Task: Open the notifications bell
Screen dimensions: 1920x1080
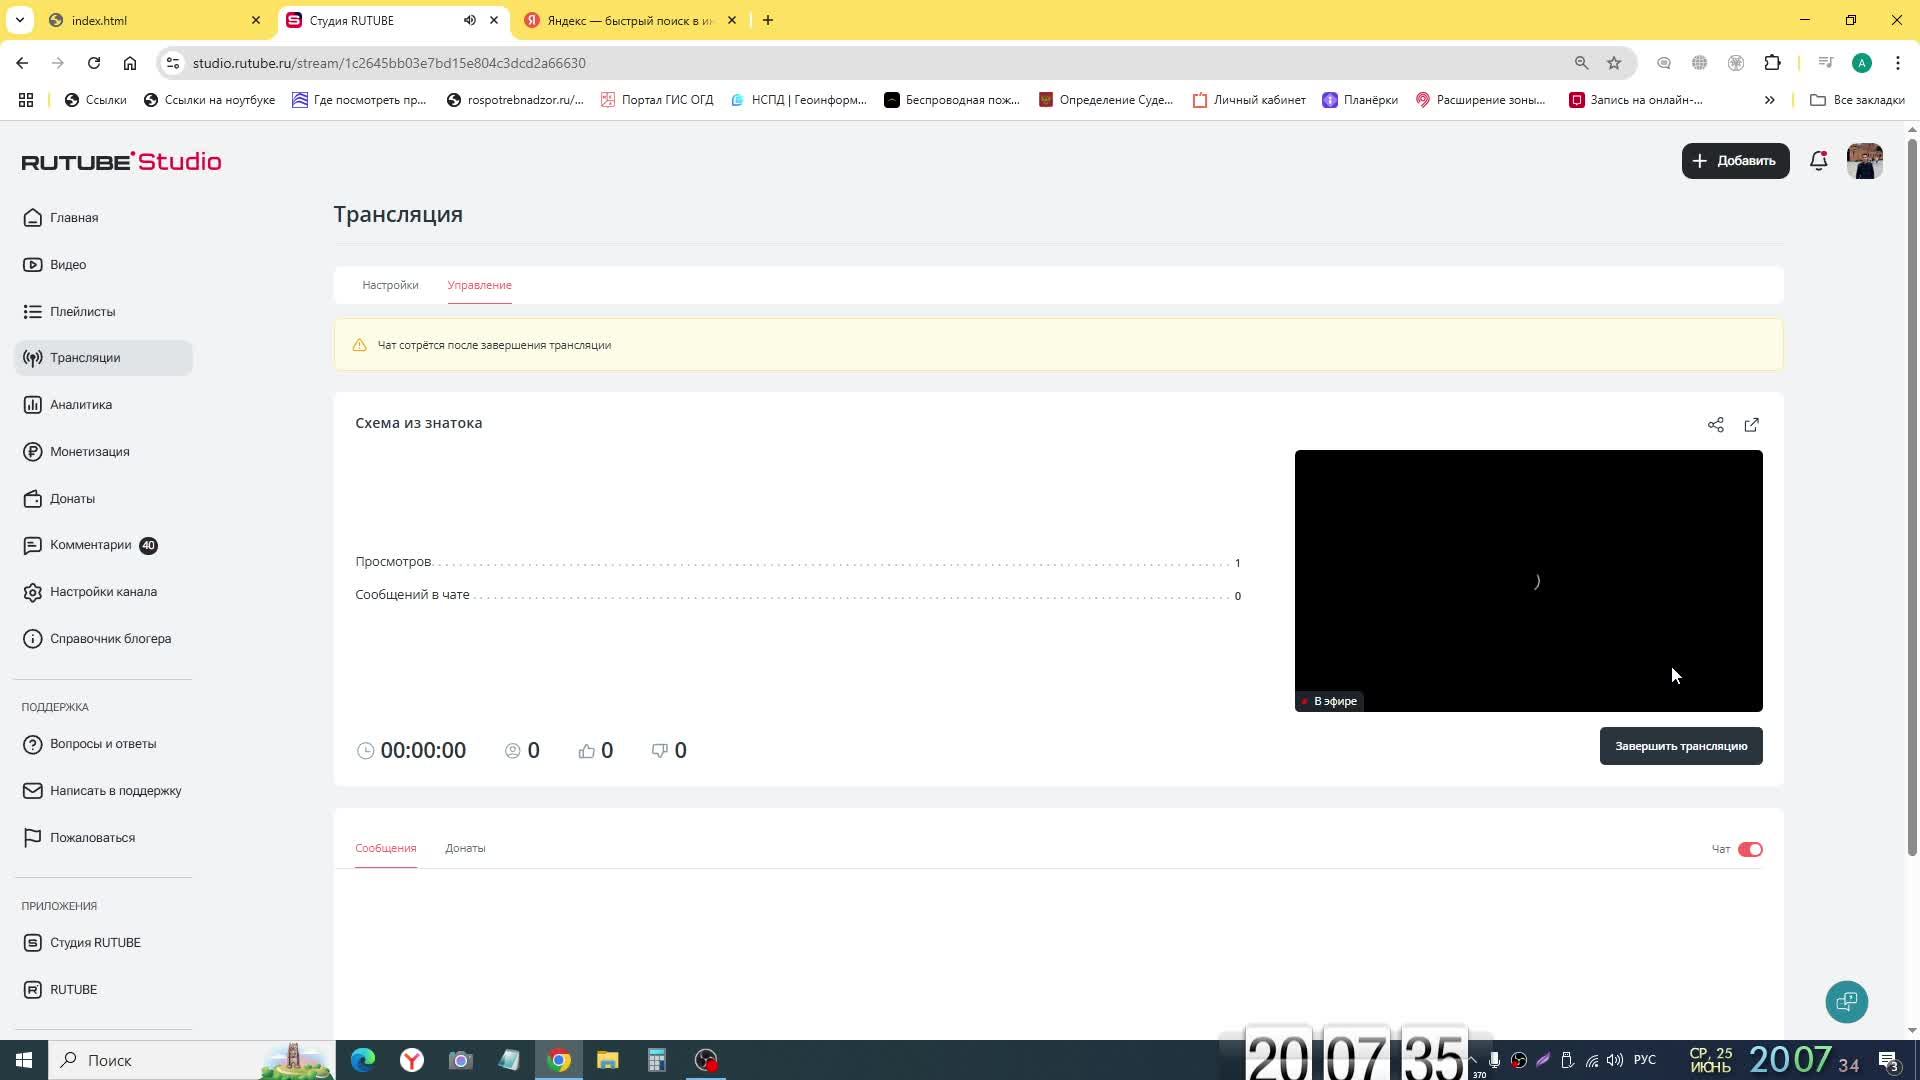Action: pos(1818,161)
